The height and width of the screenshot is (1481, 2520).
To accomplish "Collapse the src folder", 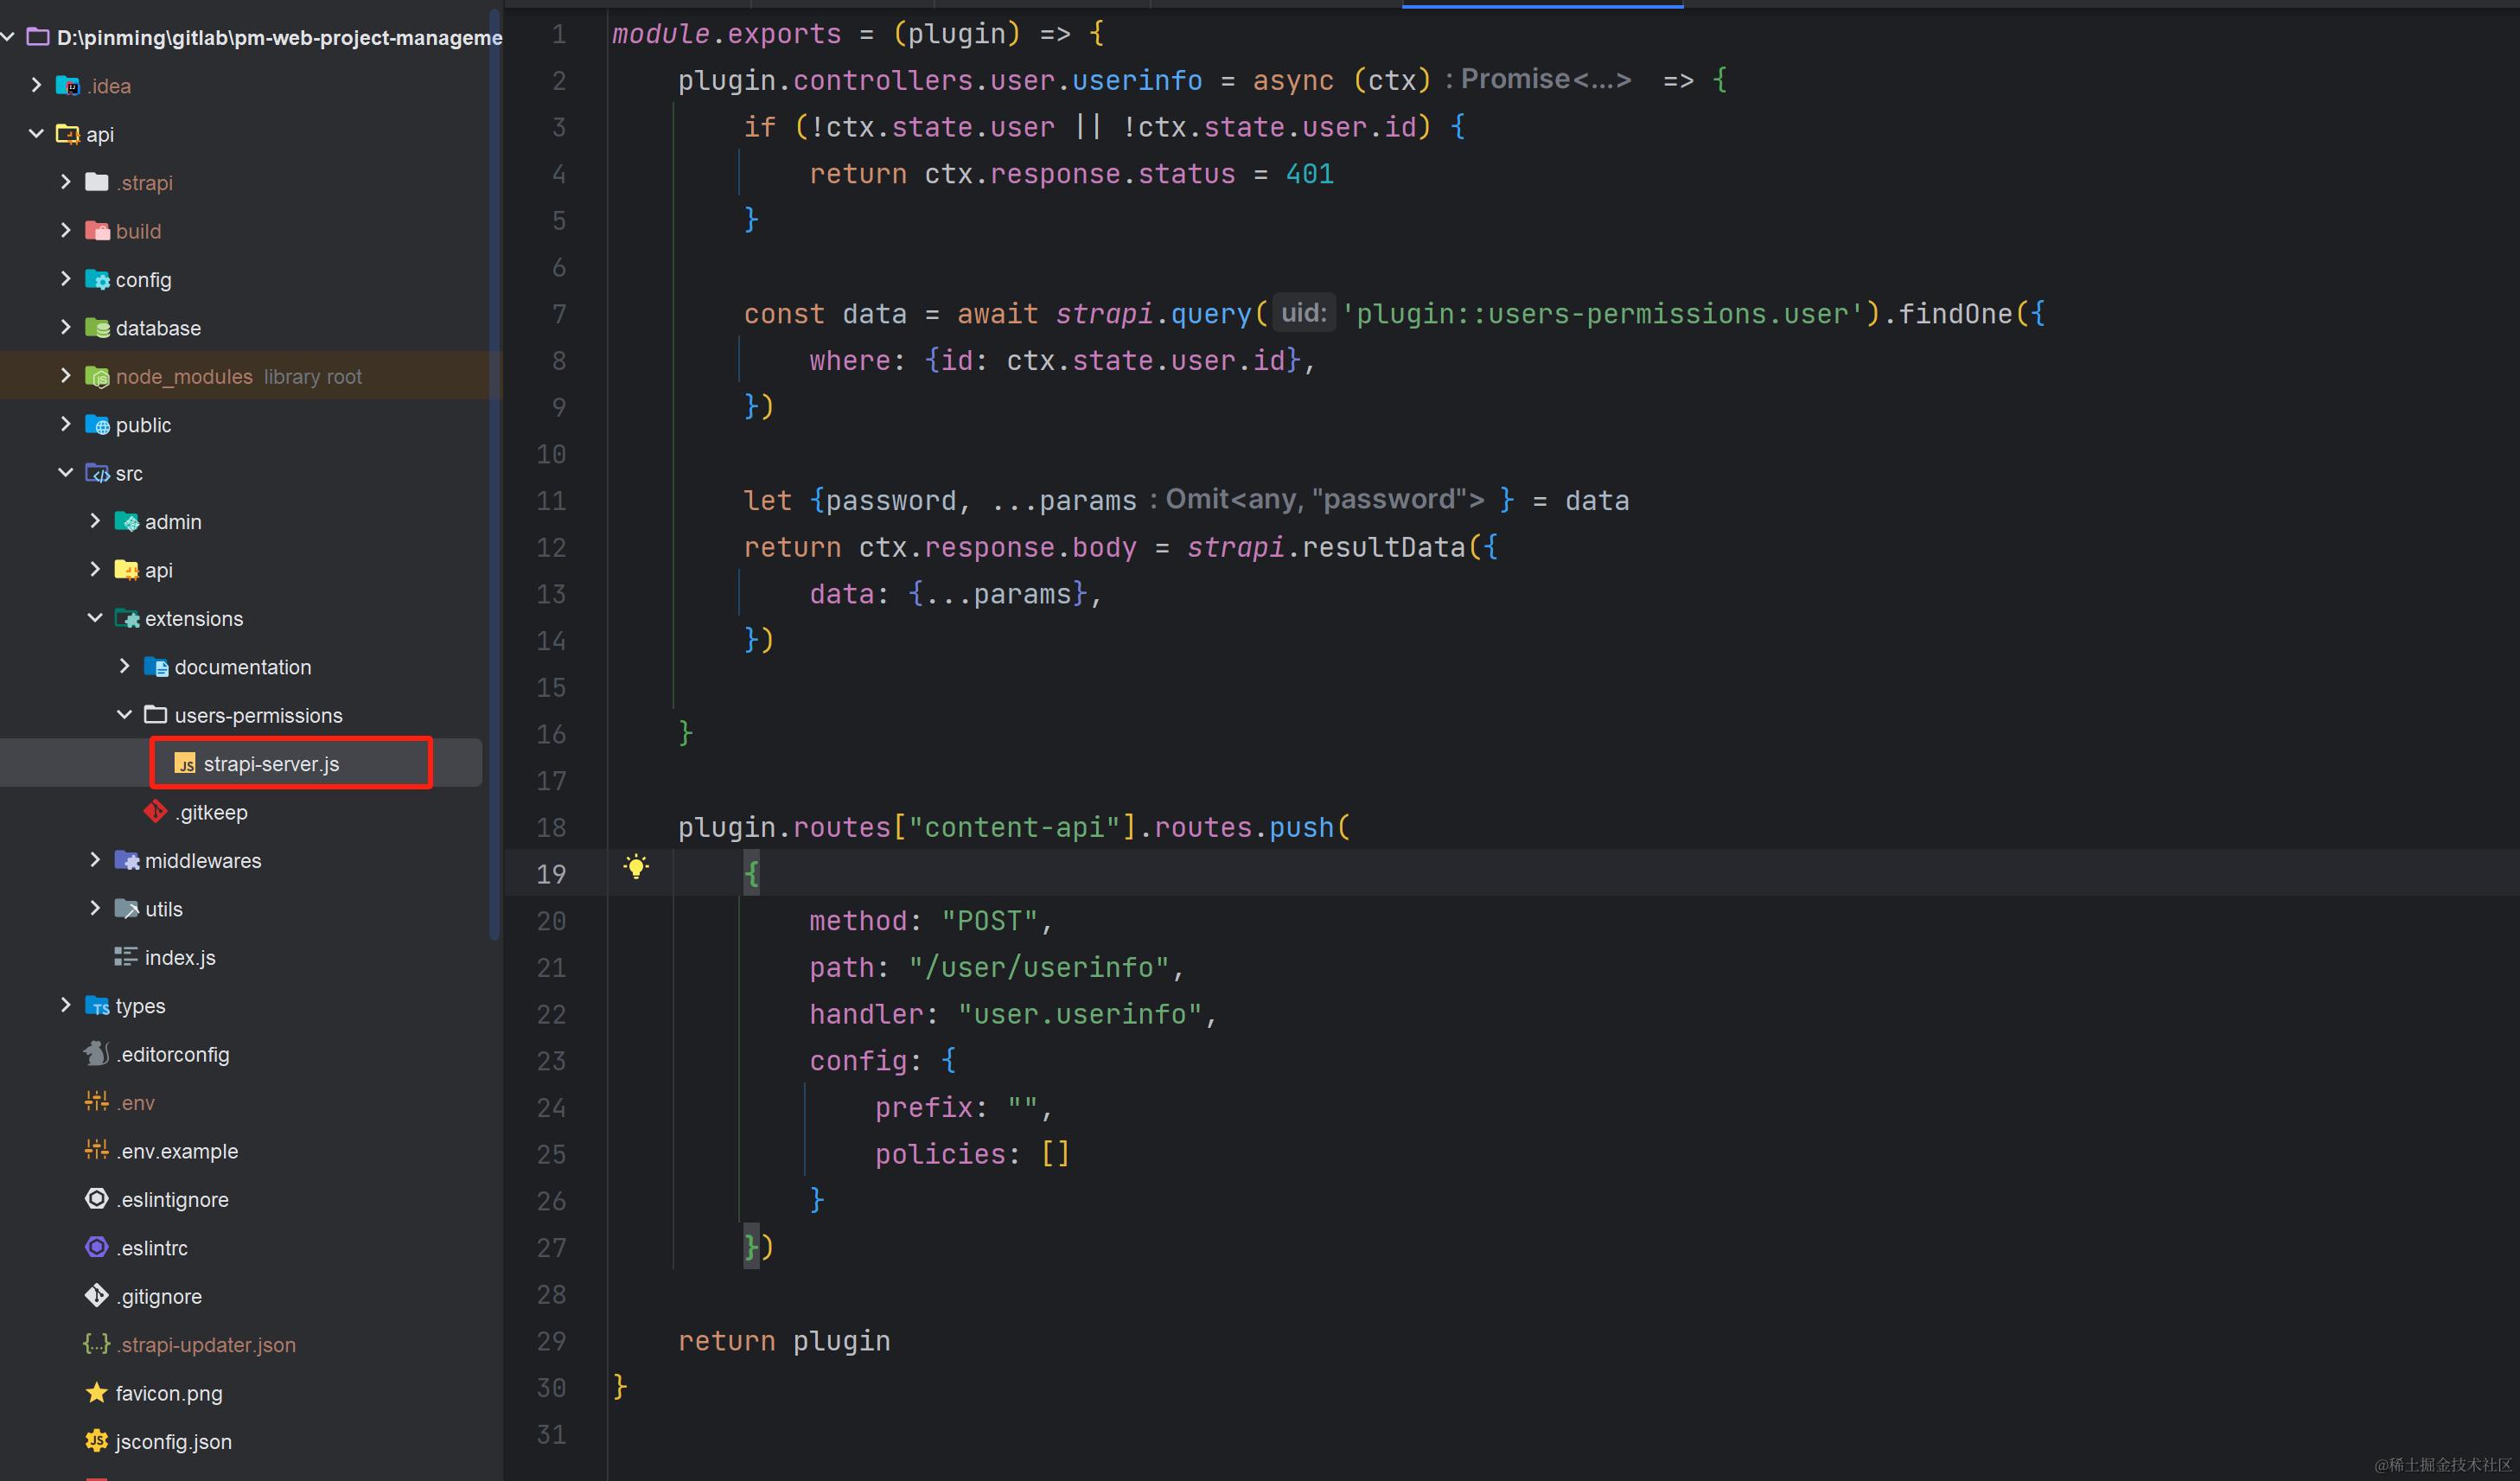I will click(x=66, y=472).
